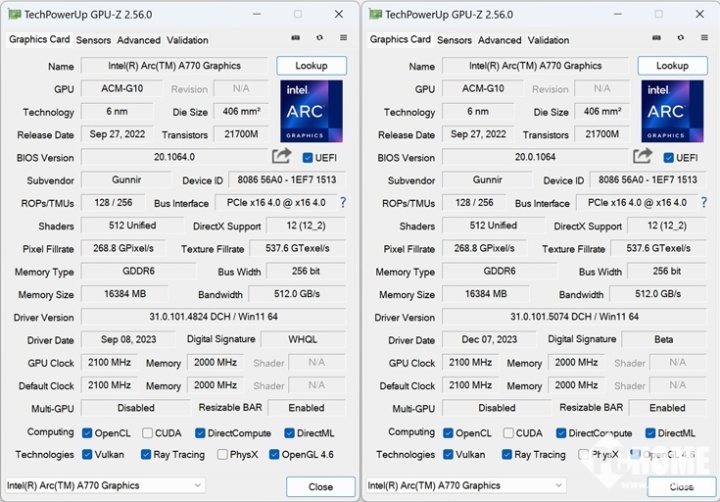Switch to Advanced tab in left window
Viewport: 720px width, 502px height.
point(139,40)
